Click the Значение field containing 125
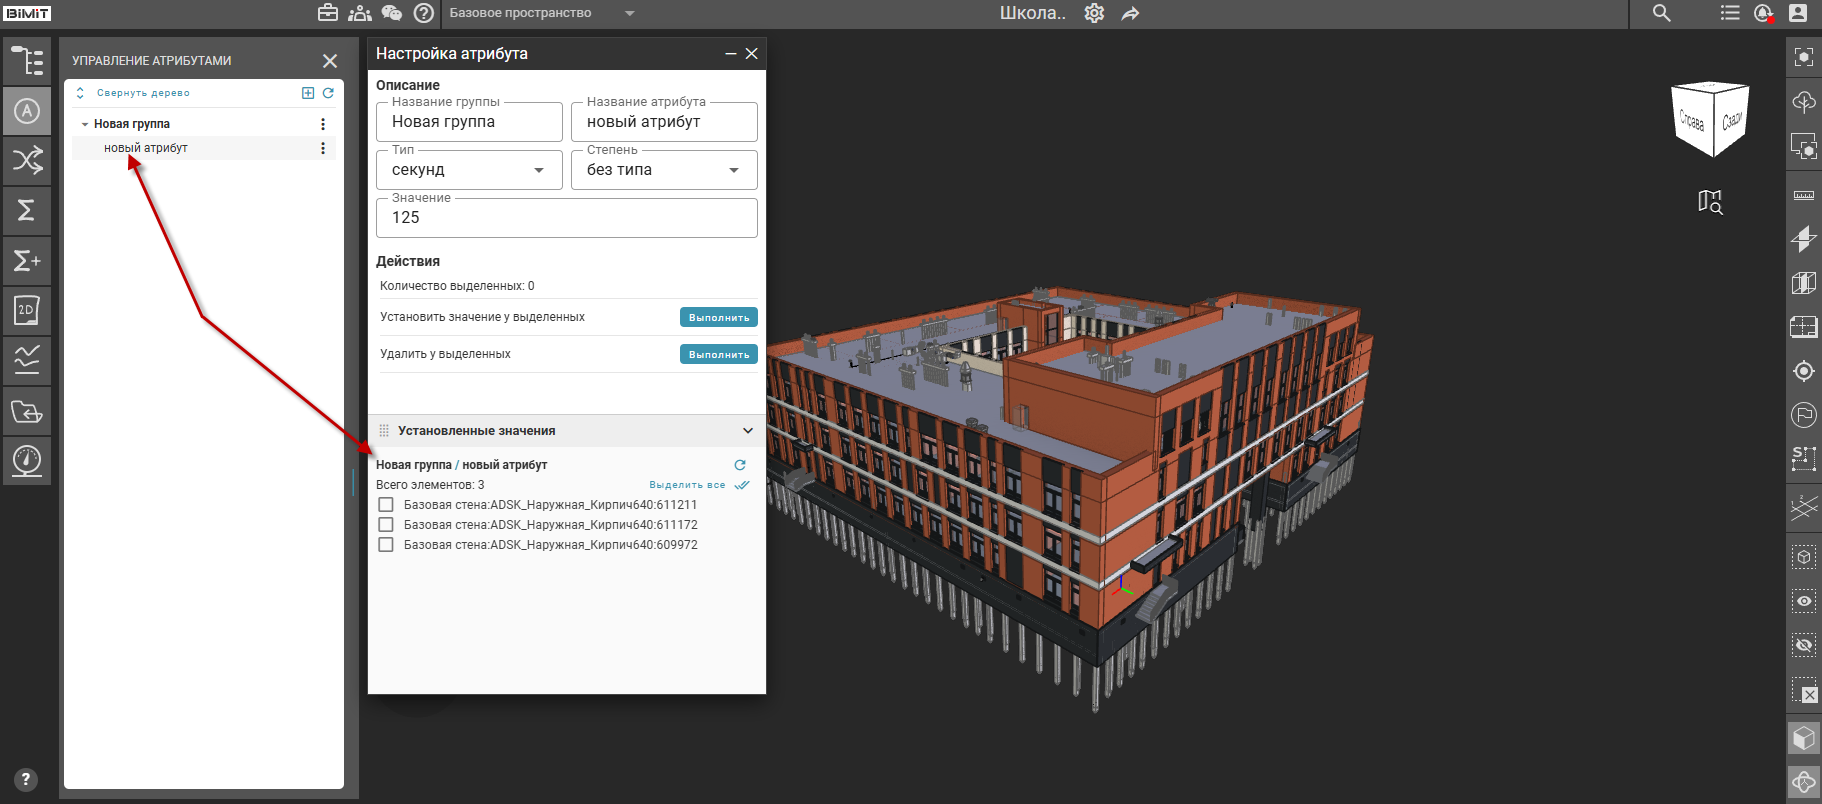The width and height of the screenshot is (1822, 804). (x=567, y=218)
